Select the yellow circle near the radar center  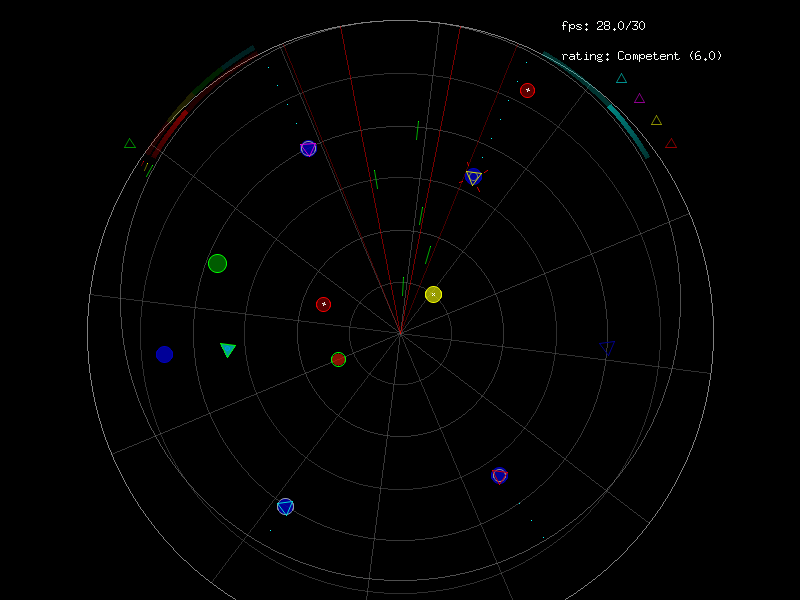point(433,294)
